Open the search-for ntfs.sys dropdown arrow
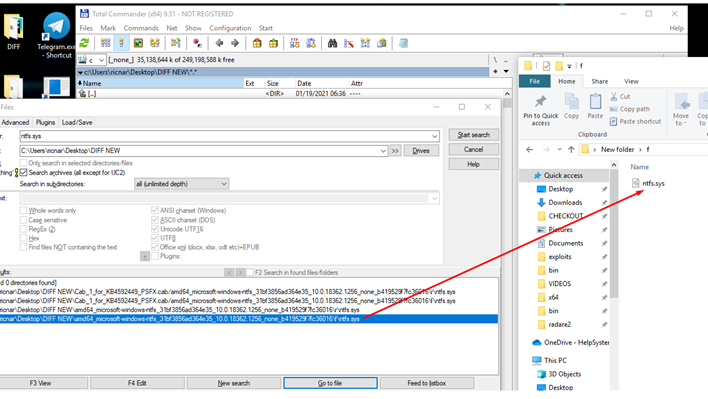Image resolution: width=708 pixels, height=399 pixels. coord(434,136)
